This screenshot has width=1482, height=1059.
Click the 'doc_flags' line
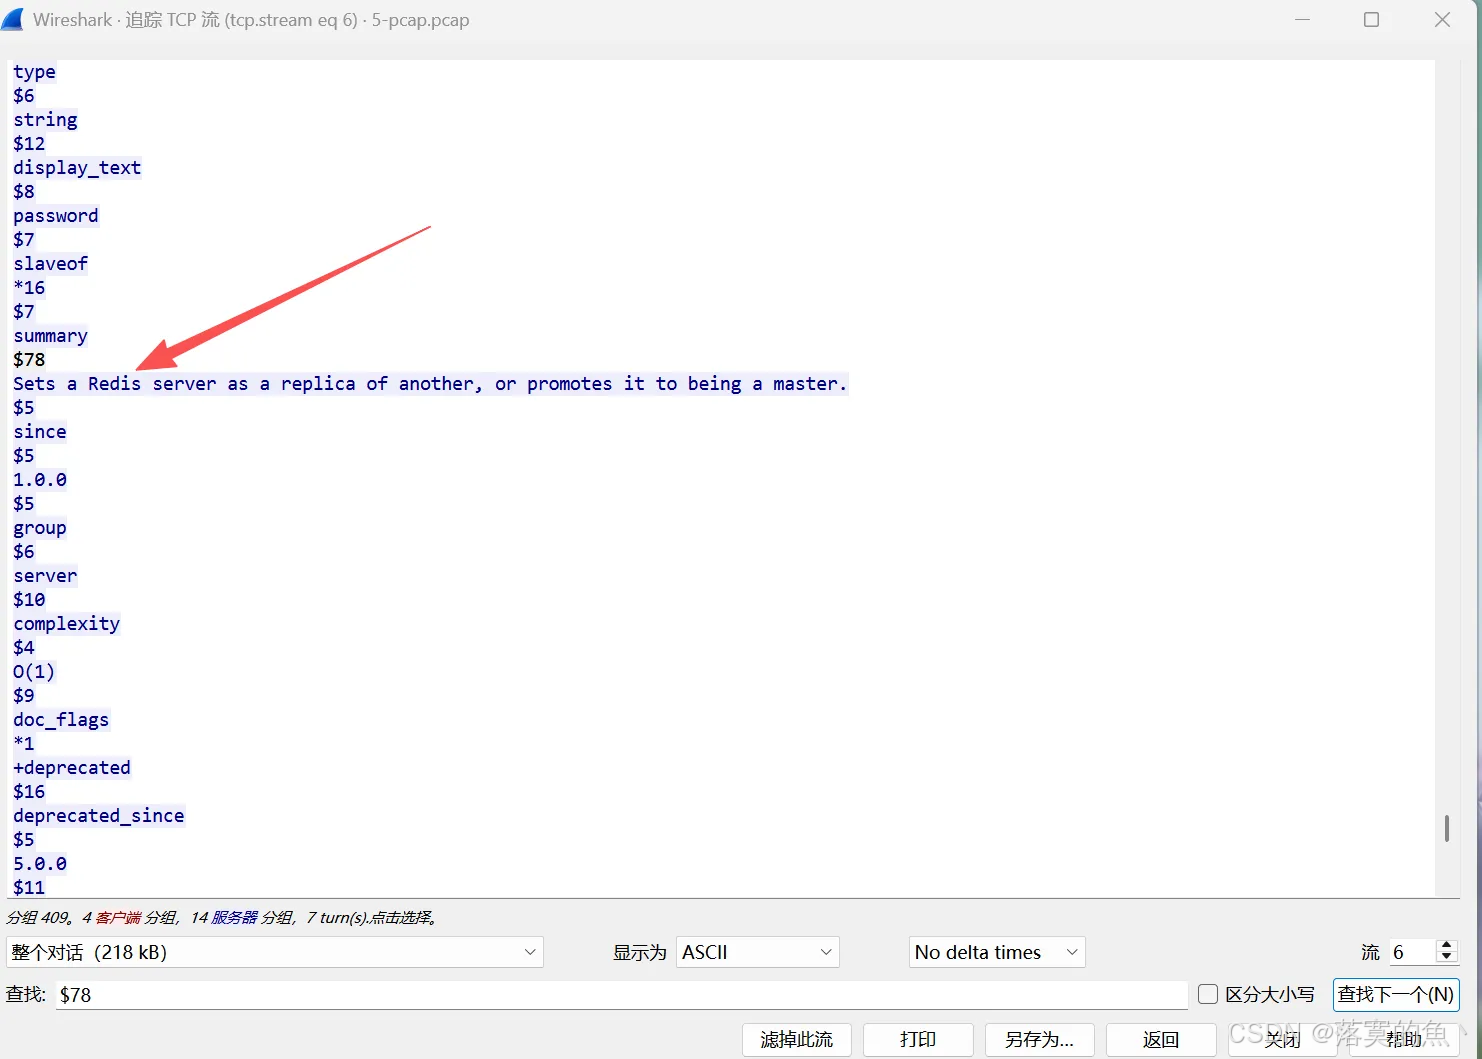tap(61, 720)
